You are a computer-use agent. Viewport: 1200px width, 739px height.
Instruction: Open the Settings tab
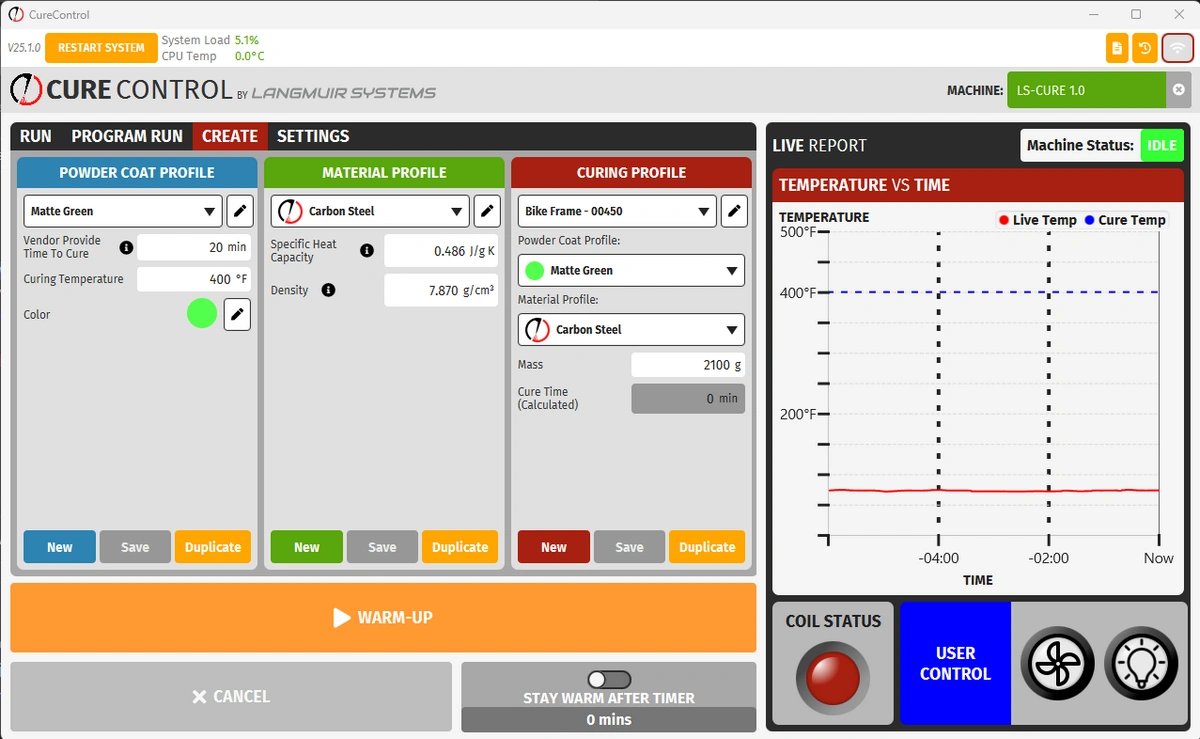tap(313, 136)
